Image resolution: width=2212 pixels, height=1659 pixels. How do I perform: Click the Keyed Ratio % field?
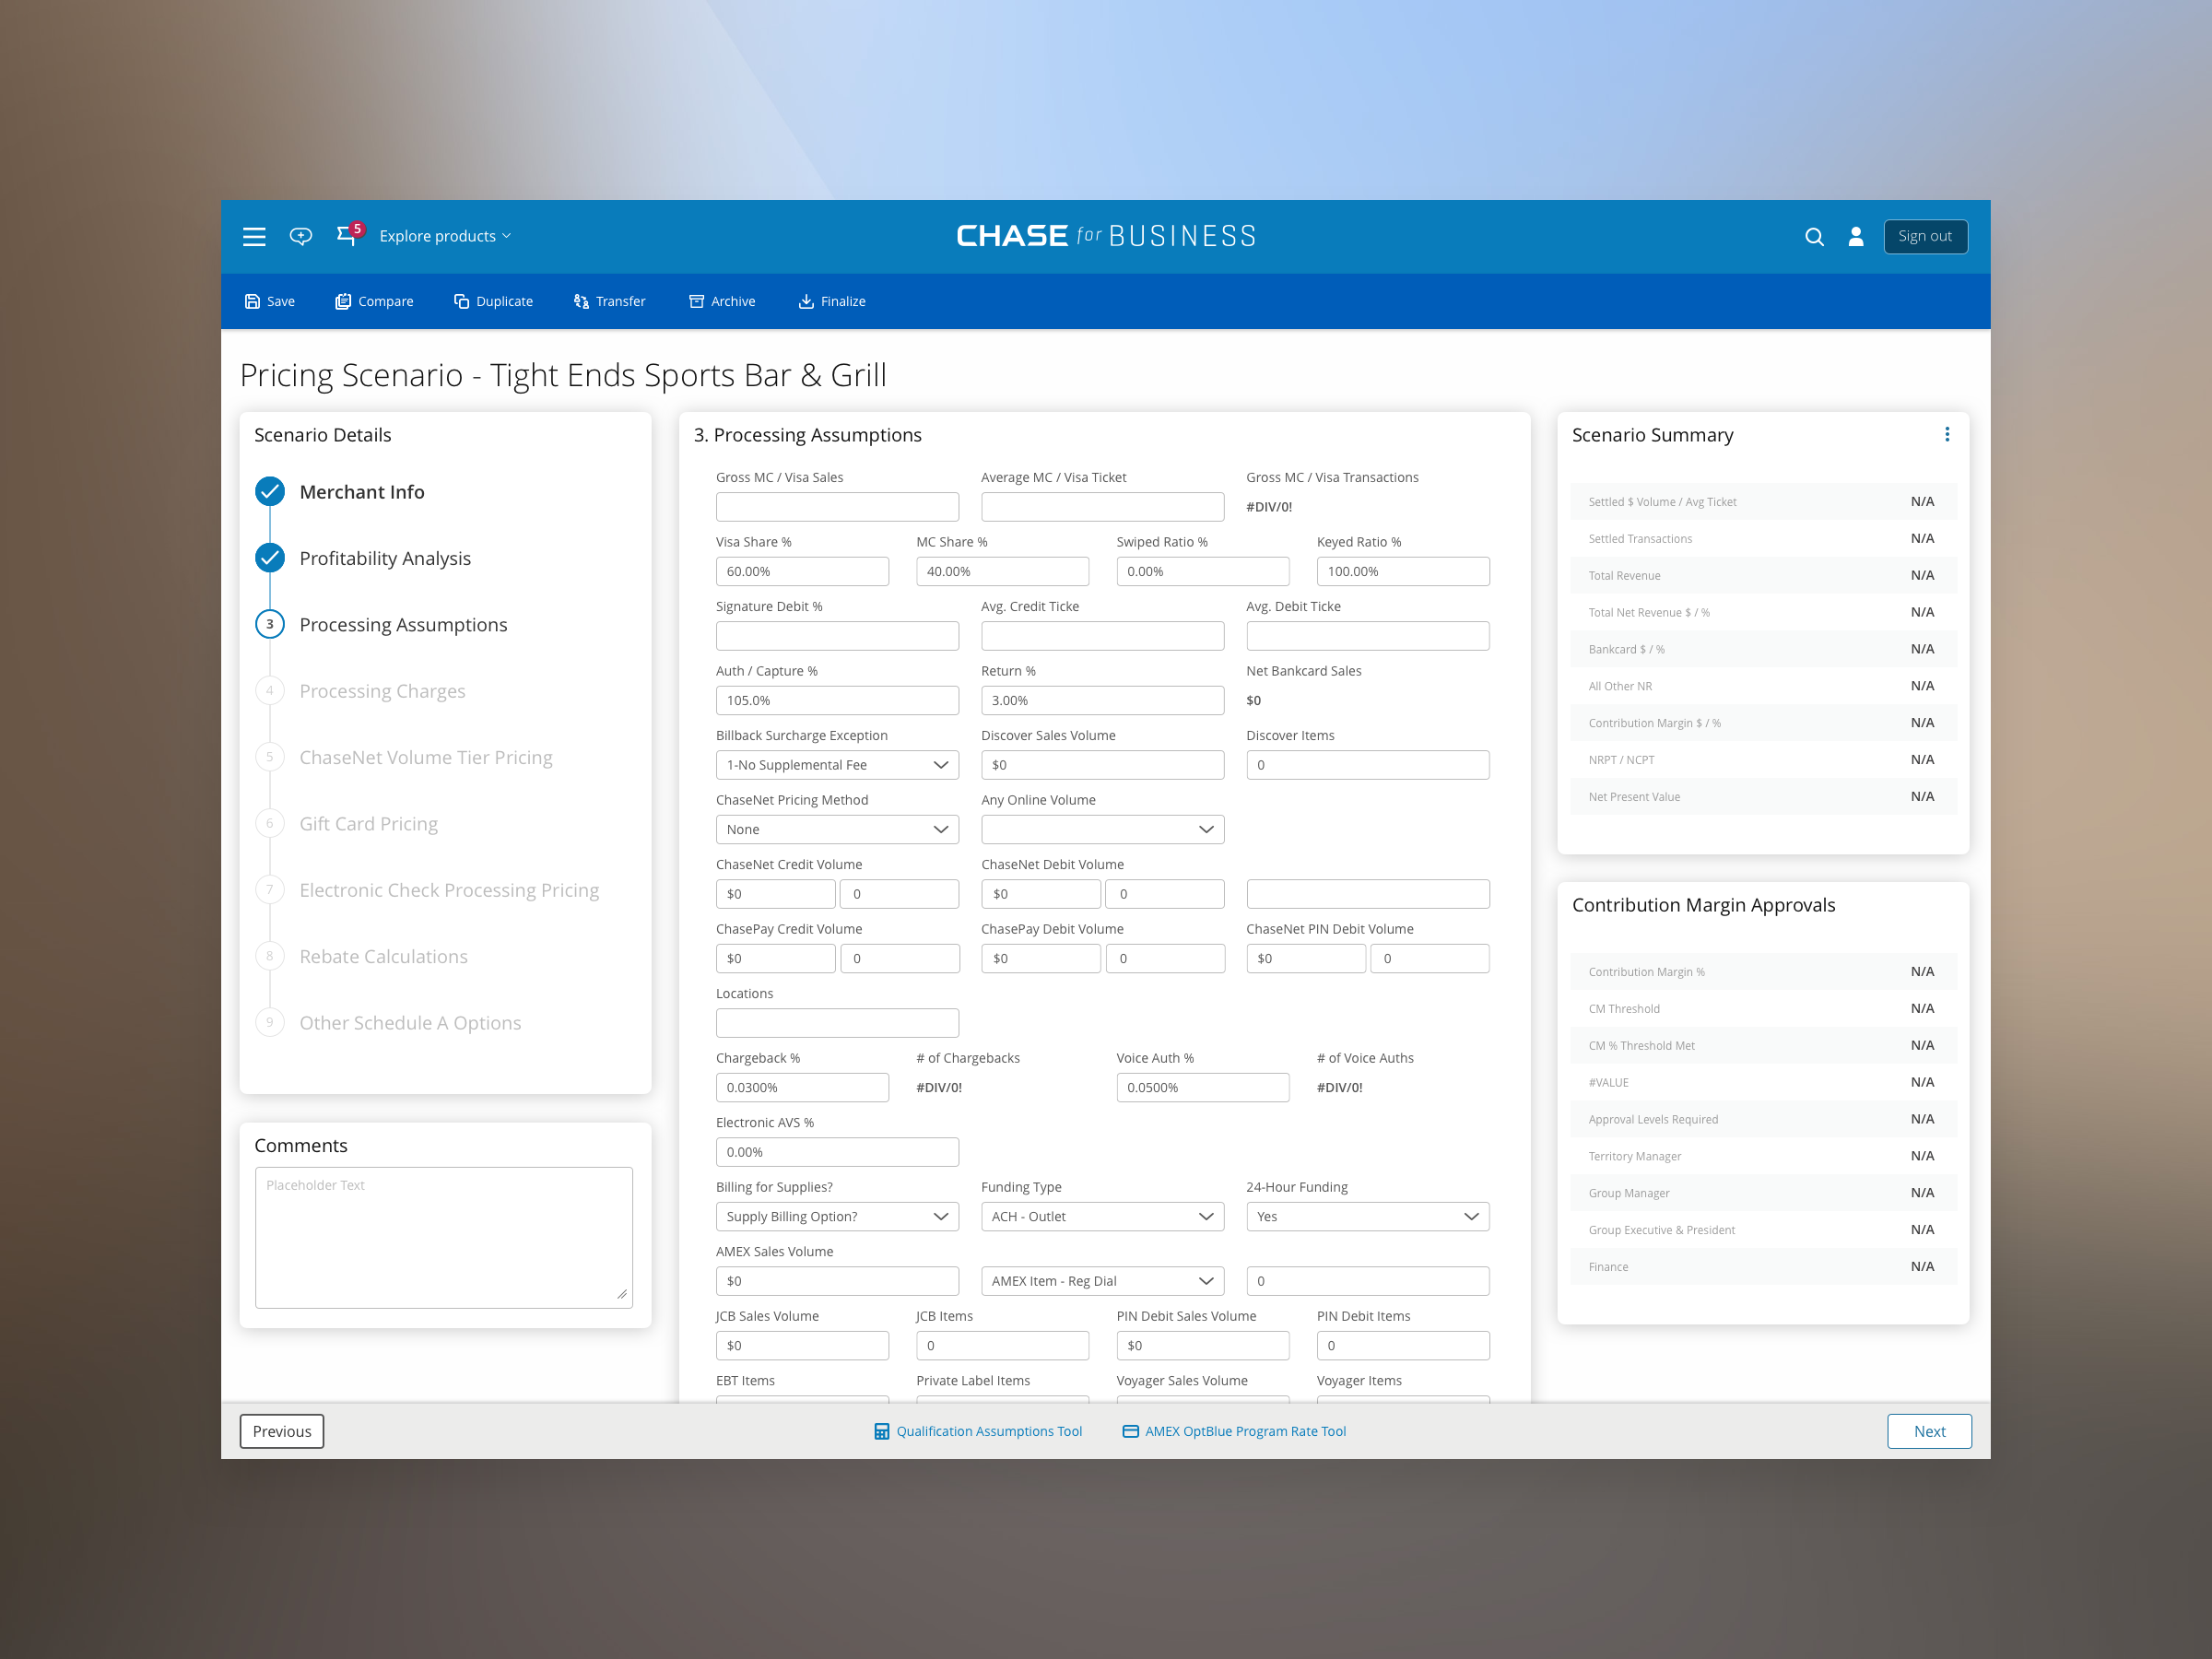(x=1403, y=571)
